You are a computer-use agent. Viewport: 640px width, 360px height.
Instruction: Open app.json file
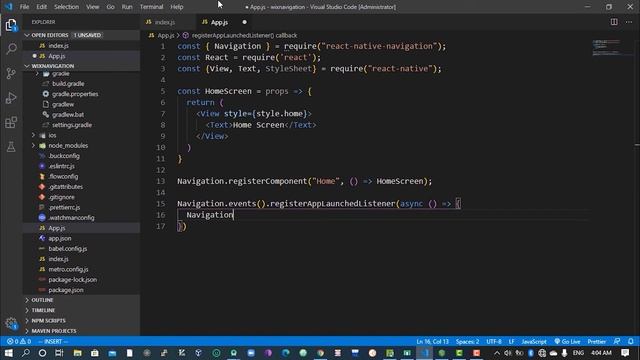coord(60,238)
